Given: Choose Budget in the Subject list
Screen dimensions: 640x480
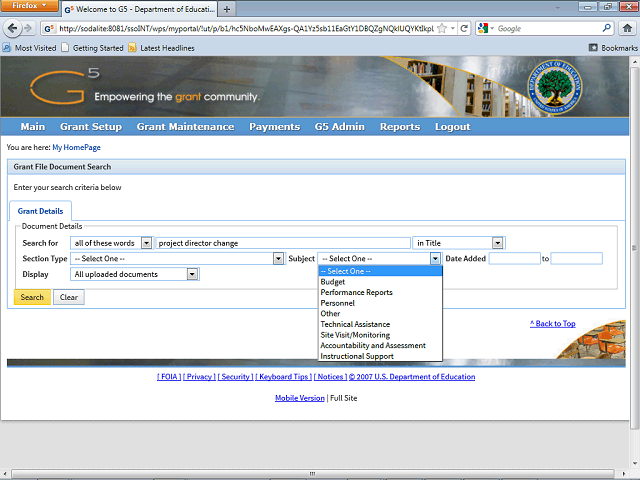Looking at the screenshot, I should pos(380,282).
